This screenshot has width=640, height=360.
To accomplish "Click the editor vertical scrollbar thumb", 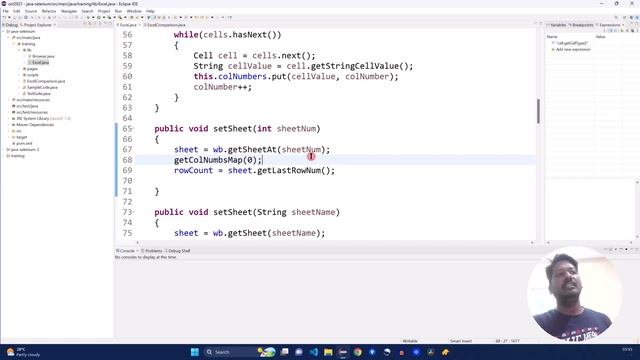I will 538,111.
